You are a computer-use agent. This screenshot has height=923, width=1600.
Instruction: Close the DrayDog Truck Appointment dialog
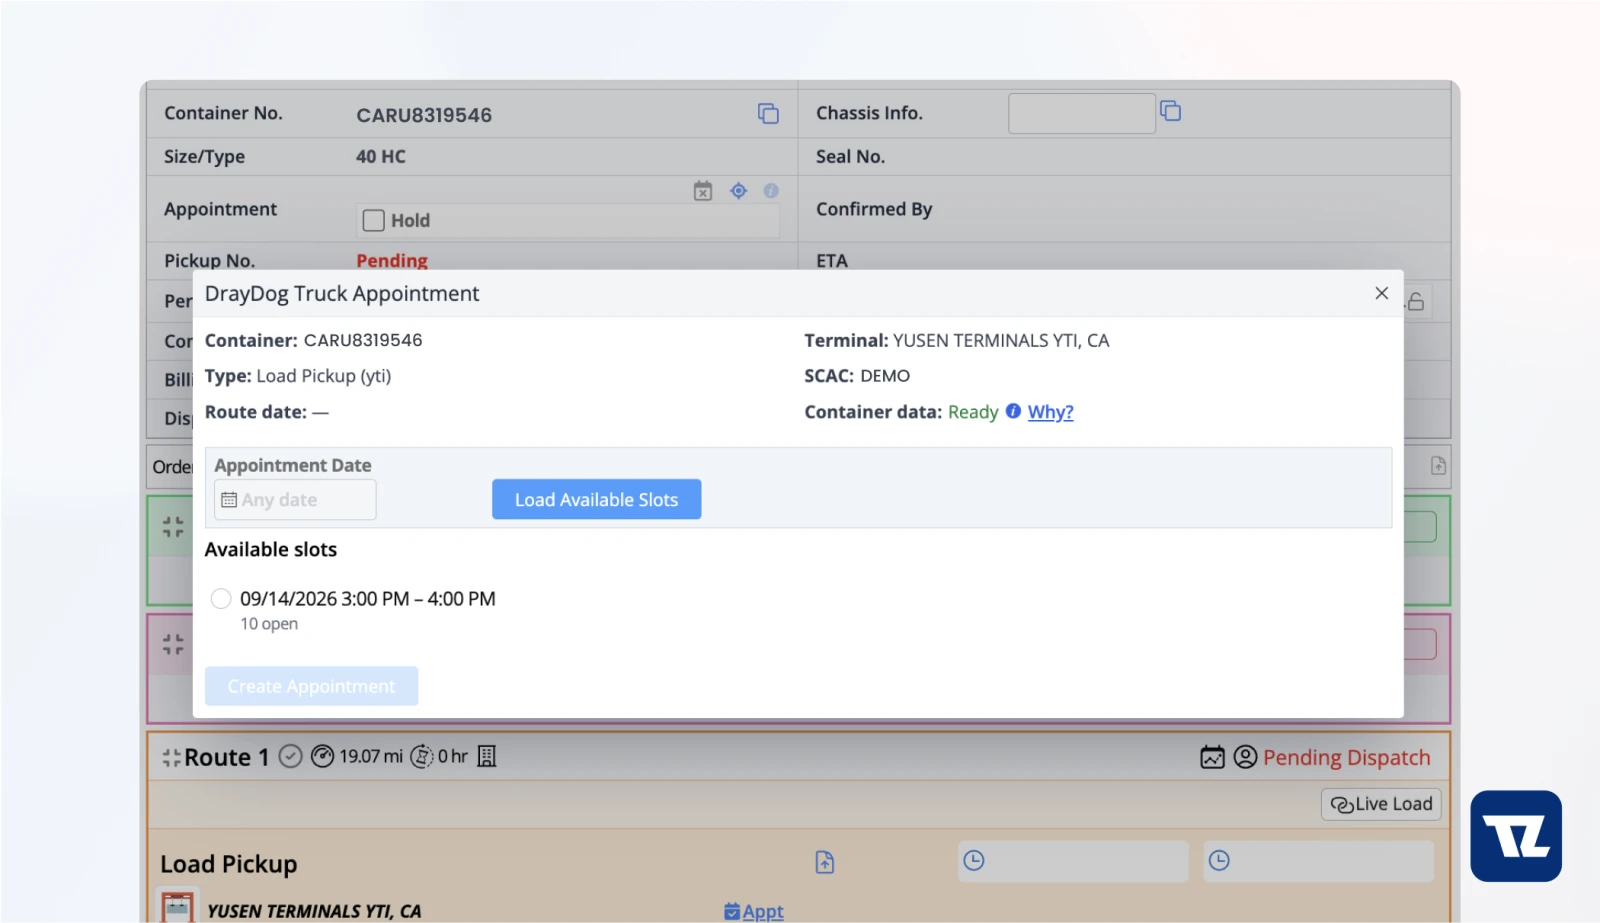pos(1381,293)
